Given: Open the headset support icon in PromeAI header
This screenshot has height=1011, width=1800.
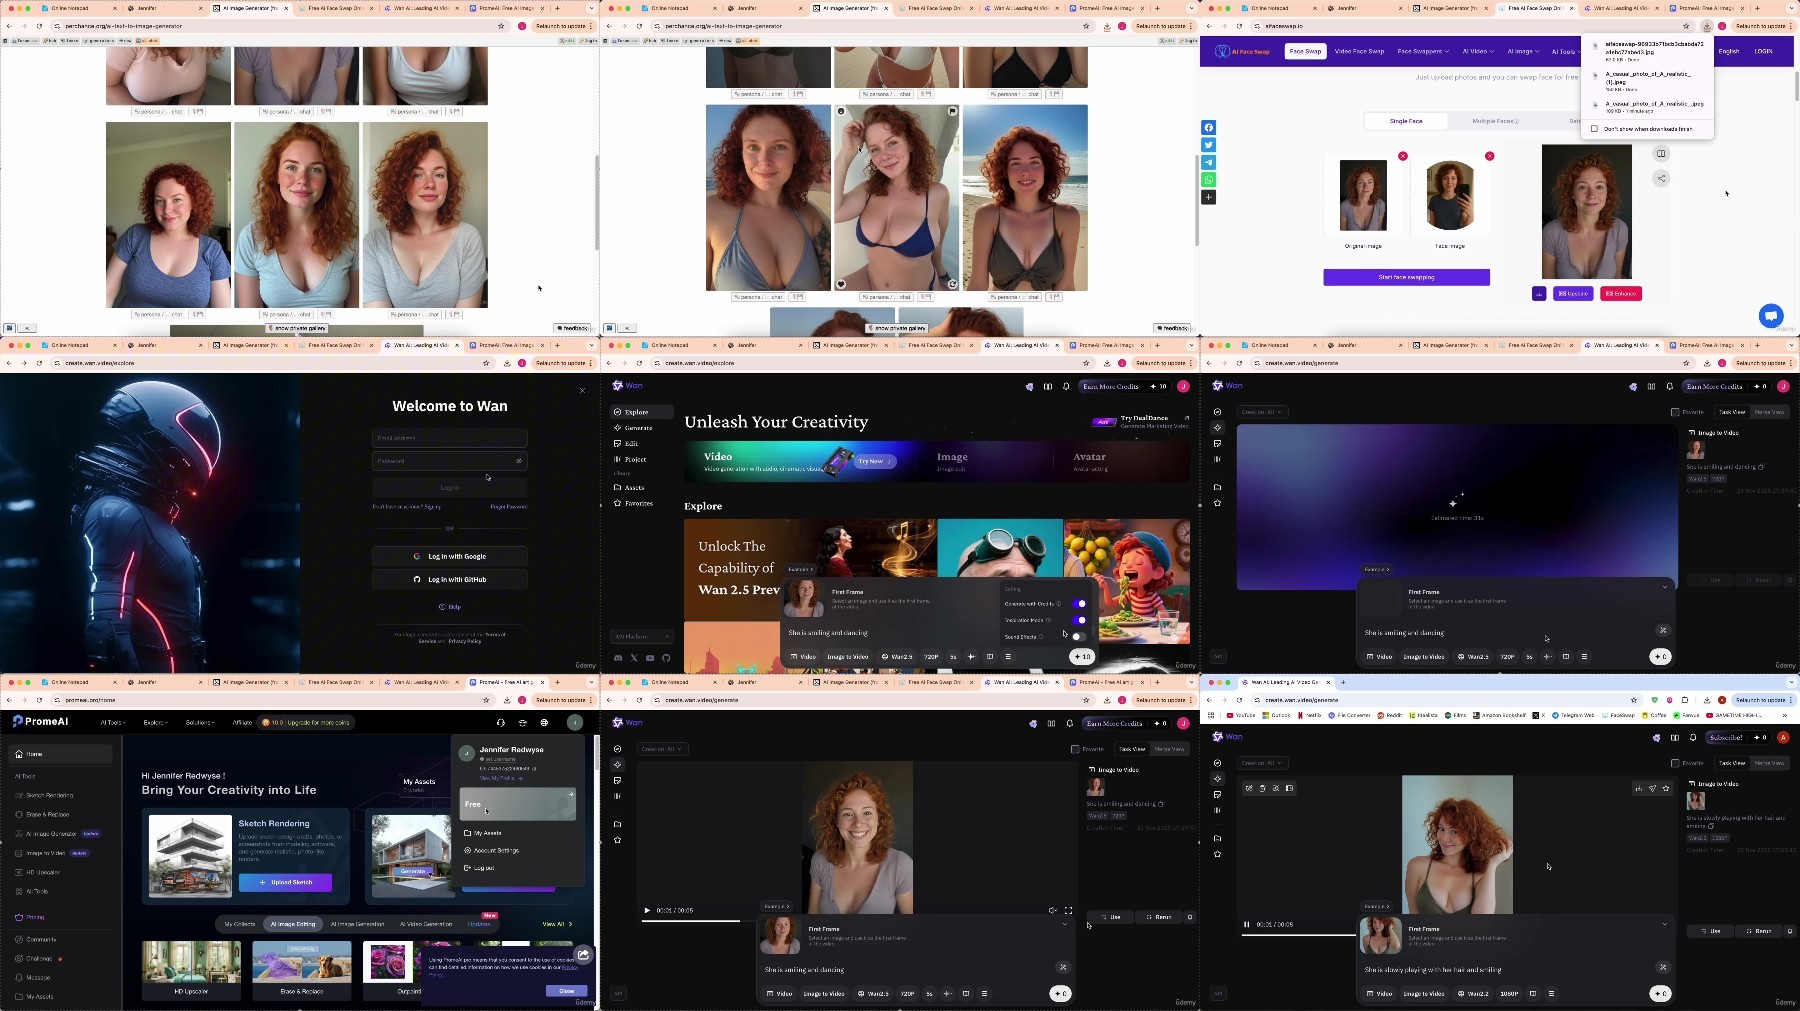Looking at the screenshot, I should 500,722.
